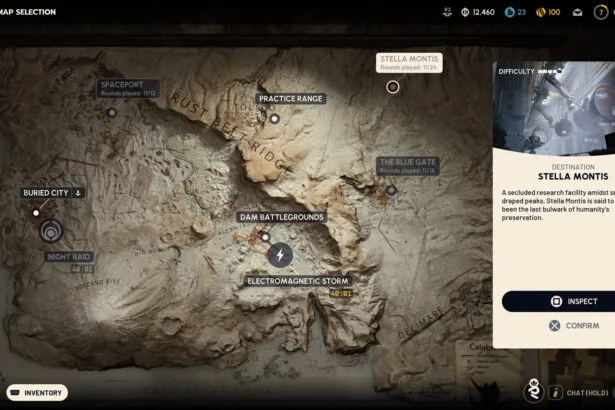Click the gold currency icon showing 100
Screen dimensions: 615x410
click(541, 12)
